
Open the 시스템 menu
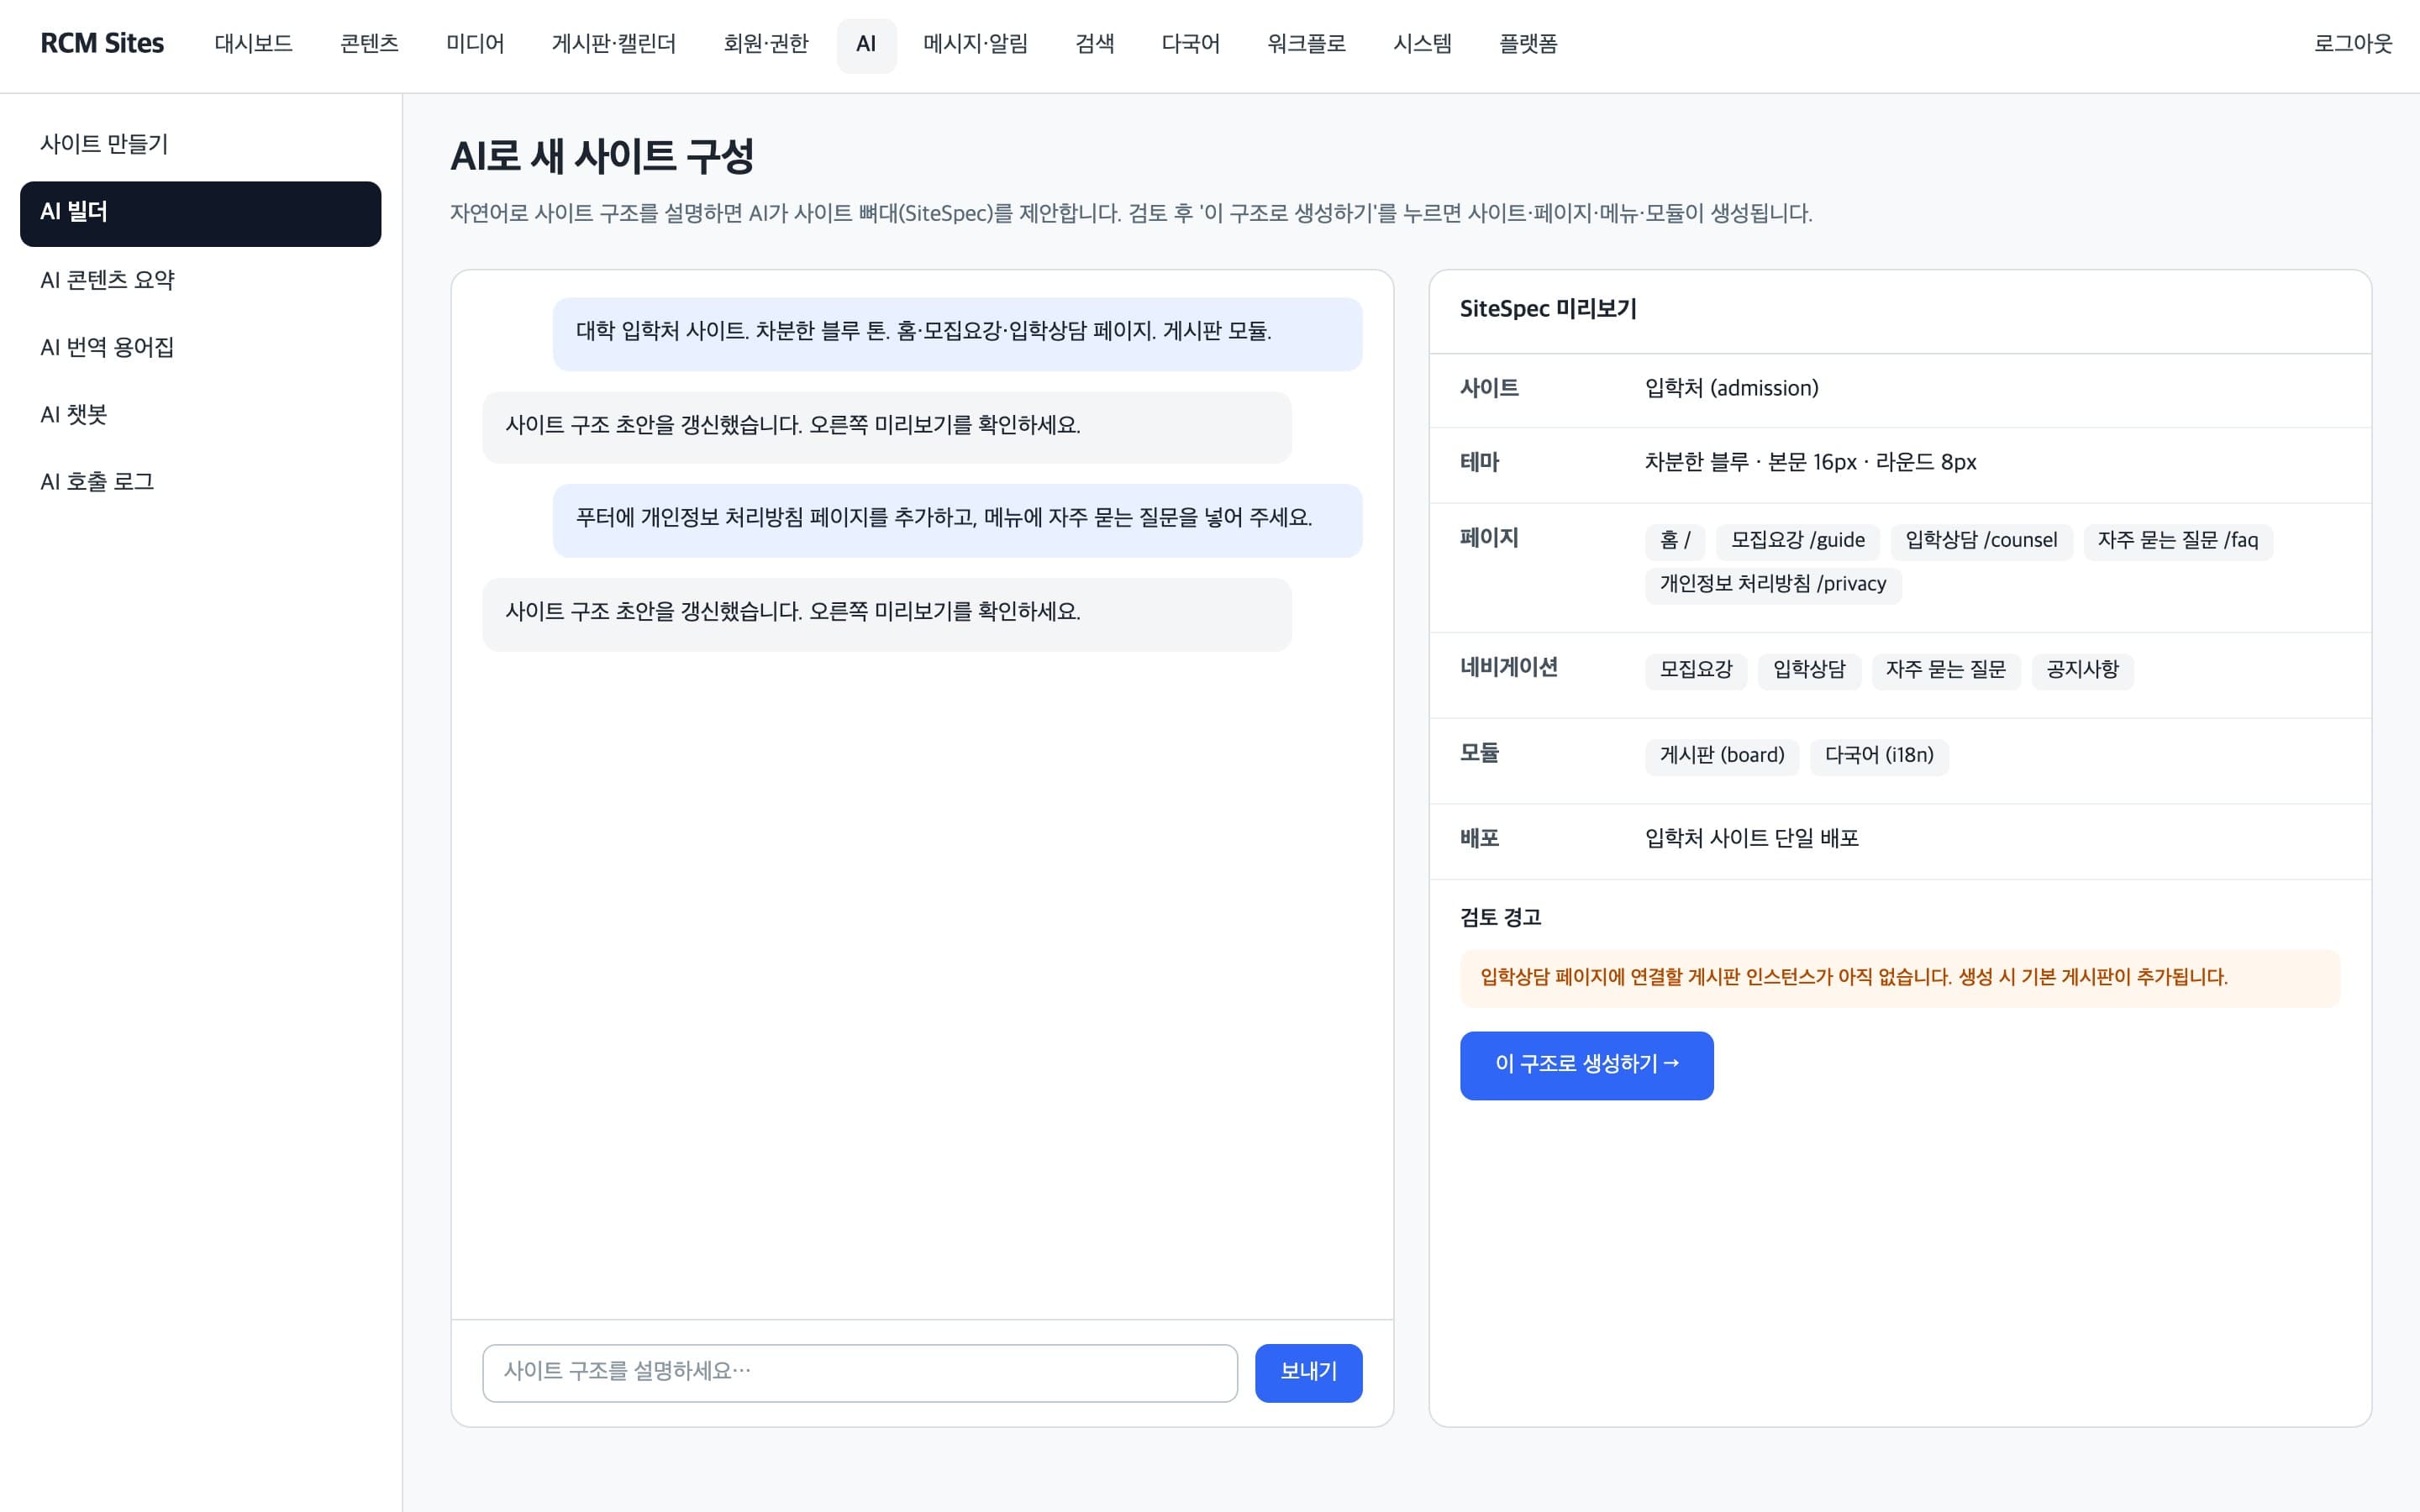[x=1422, y=44]
